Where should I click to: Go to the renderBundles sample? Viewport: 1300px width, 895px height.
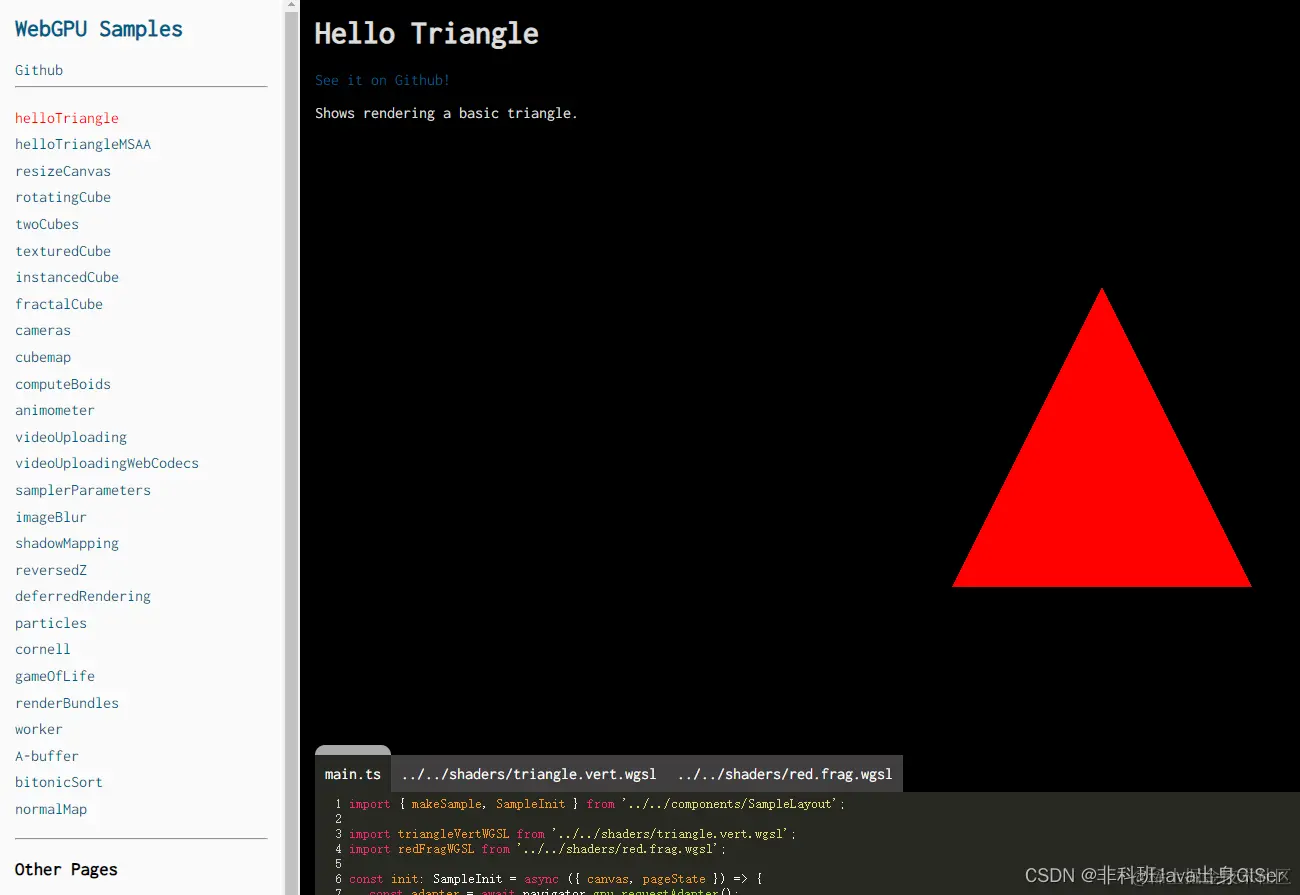(x=67, y=703)
